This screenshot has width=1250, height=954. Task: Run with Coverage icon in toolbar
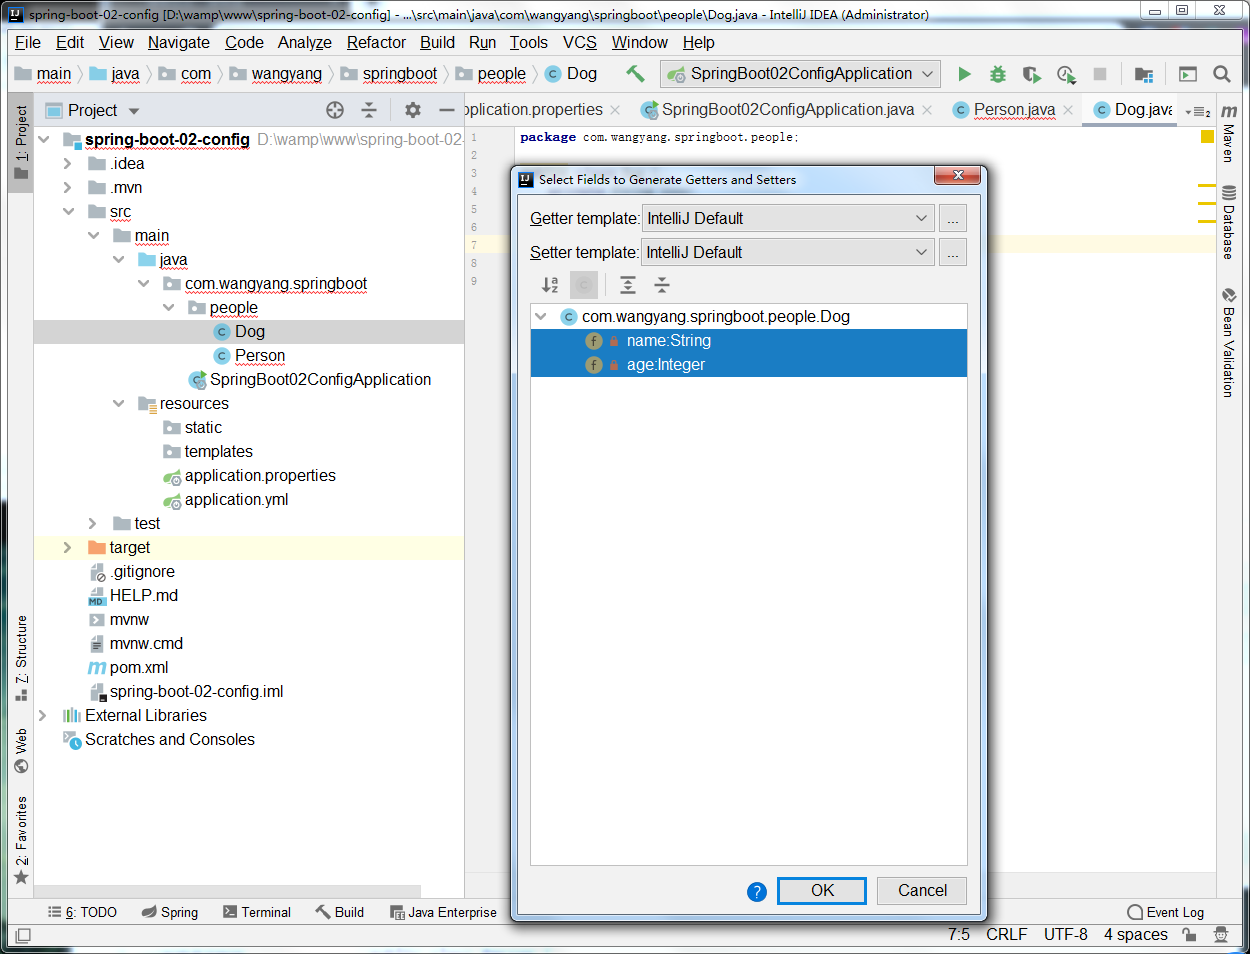pos(1032,74)
